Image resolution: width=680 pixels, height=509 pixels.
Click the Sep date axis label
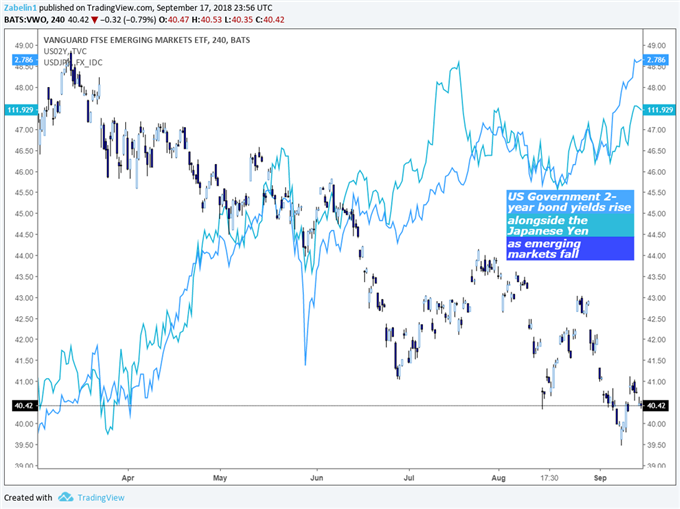(x=600, y=478)
